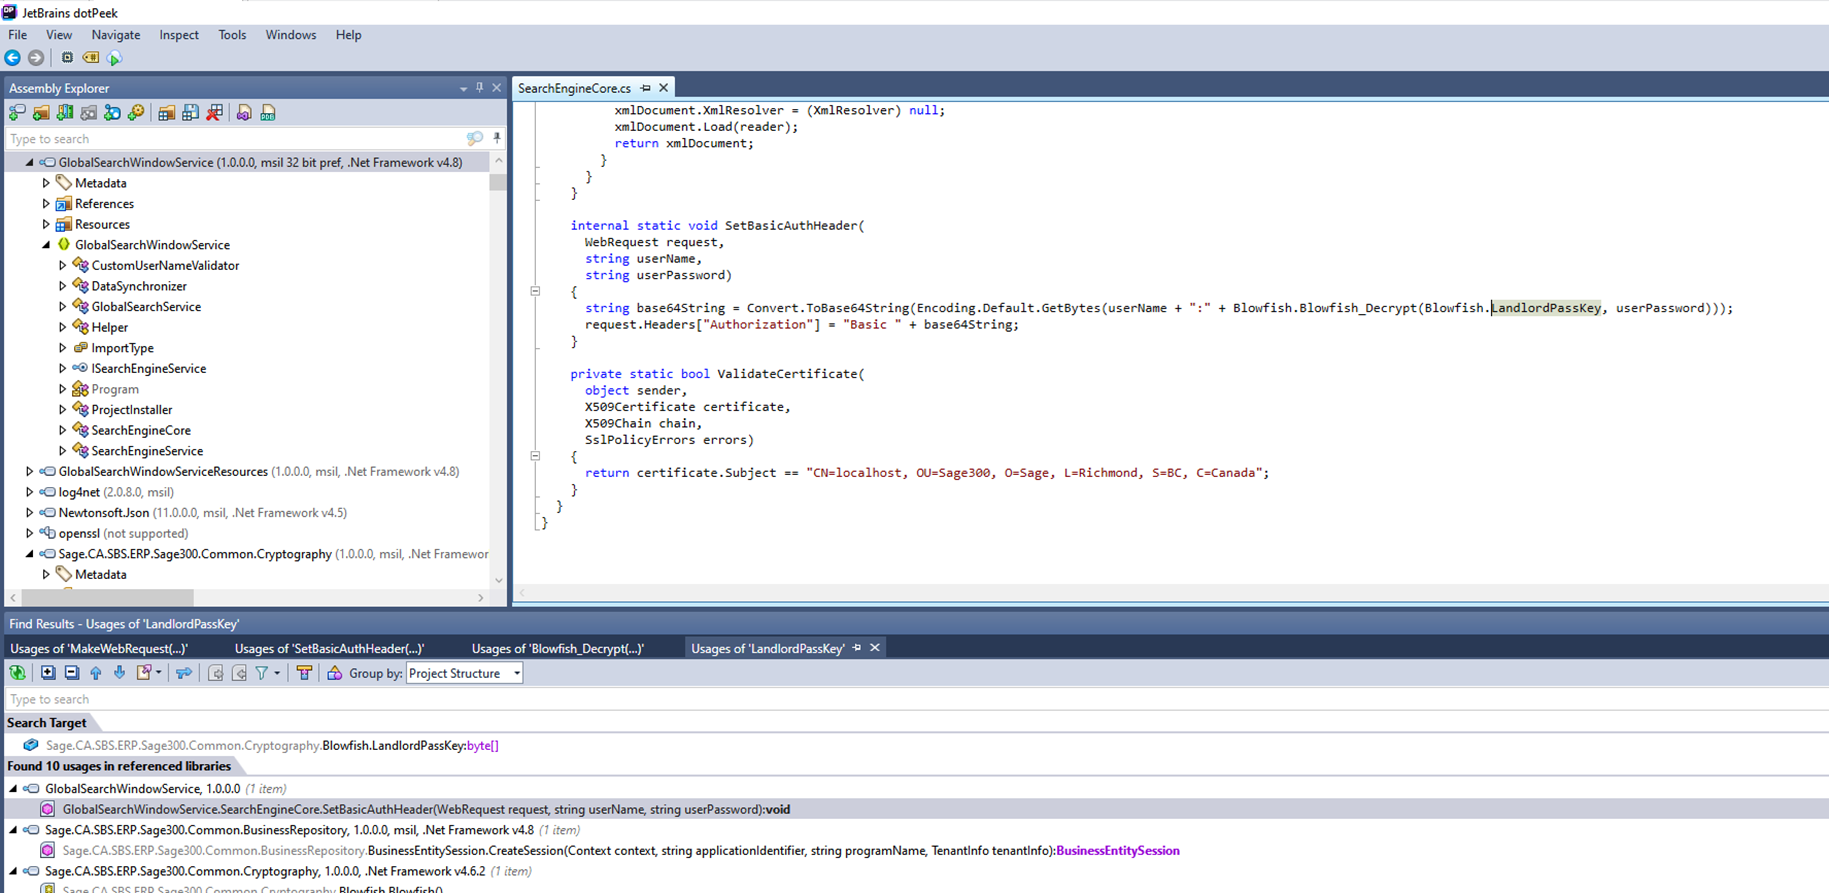Pin the Assembly Explorer panel
This screenshot has height=893, width=1829.
(x=479, y=88)
